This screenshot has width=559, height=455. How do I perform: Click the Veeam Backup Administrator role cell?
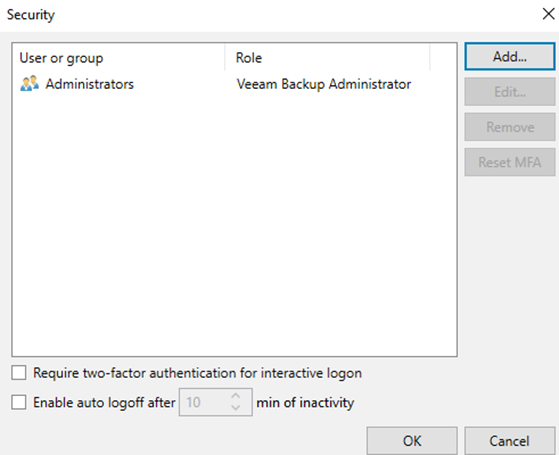click(324, 84)
